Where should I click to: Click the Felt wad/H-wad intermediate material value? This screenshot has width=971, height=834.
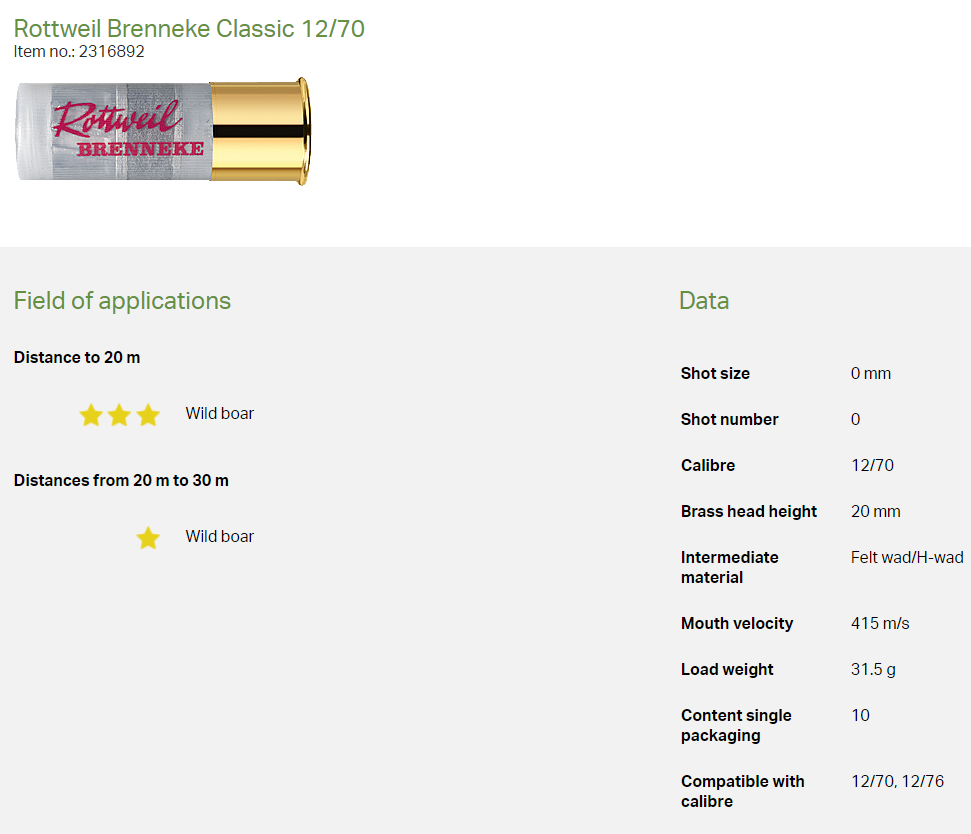point(906,558)
